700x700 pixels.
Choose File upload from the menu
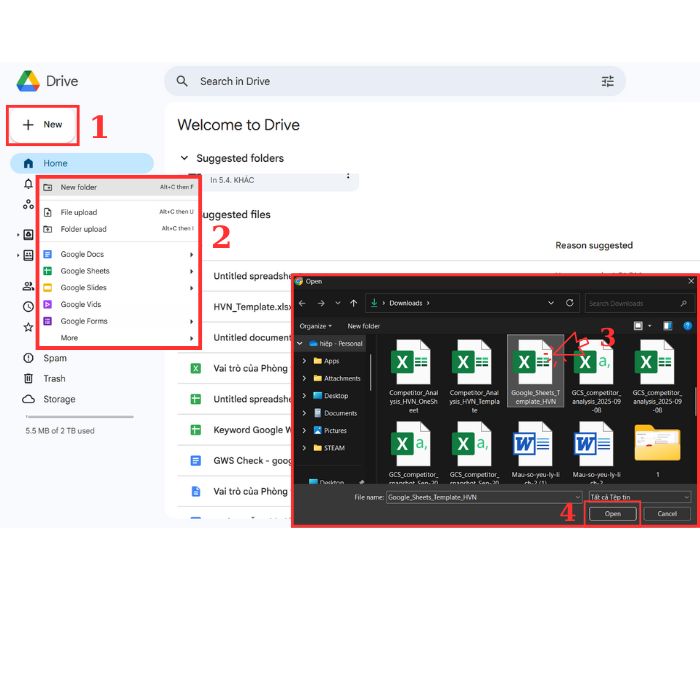click(118, 212)
